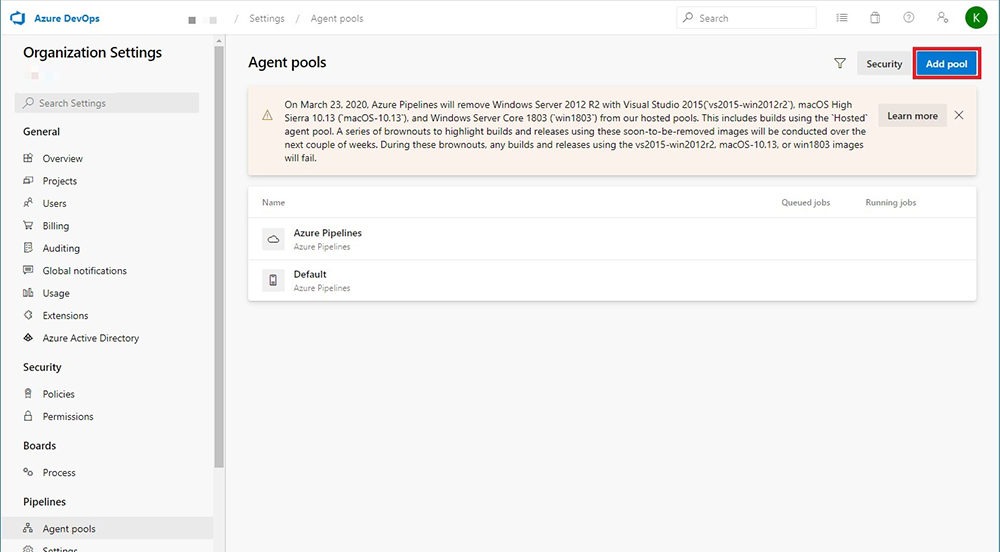
Task: Open Extensions settings
Action: 66,316
